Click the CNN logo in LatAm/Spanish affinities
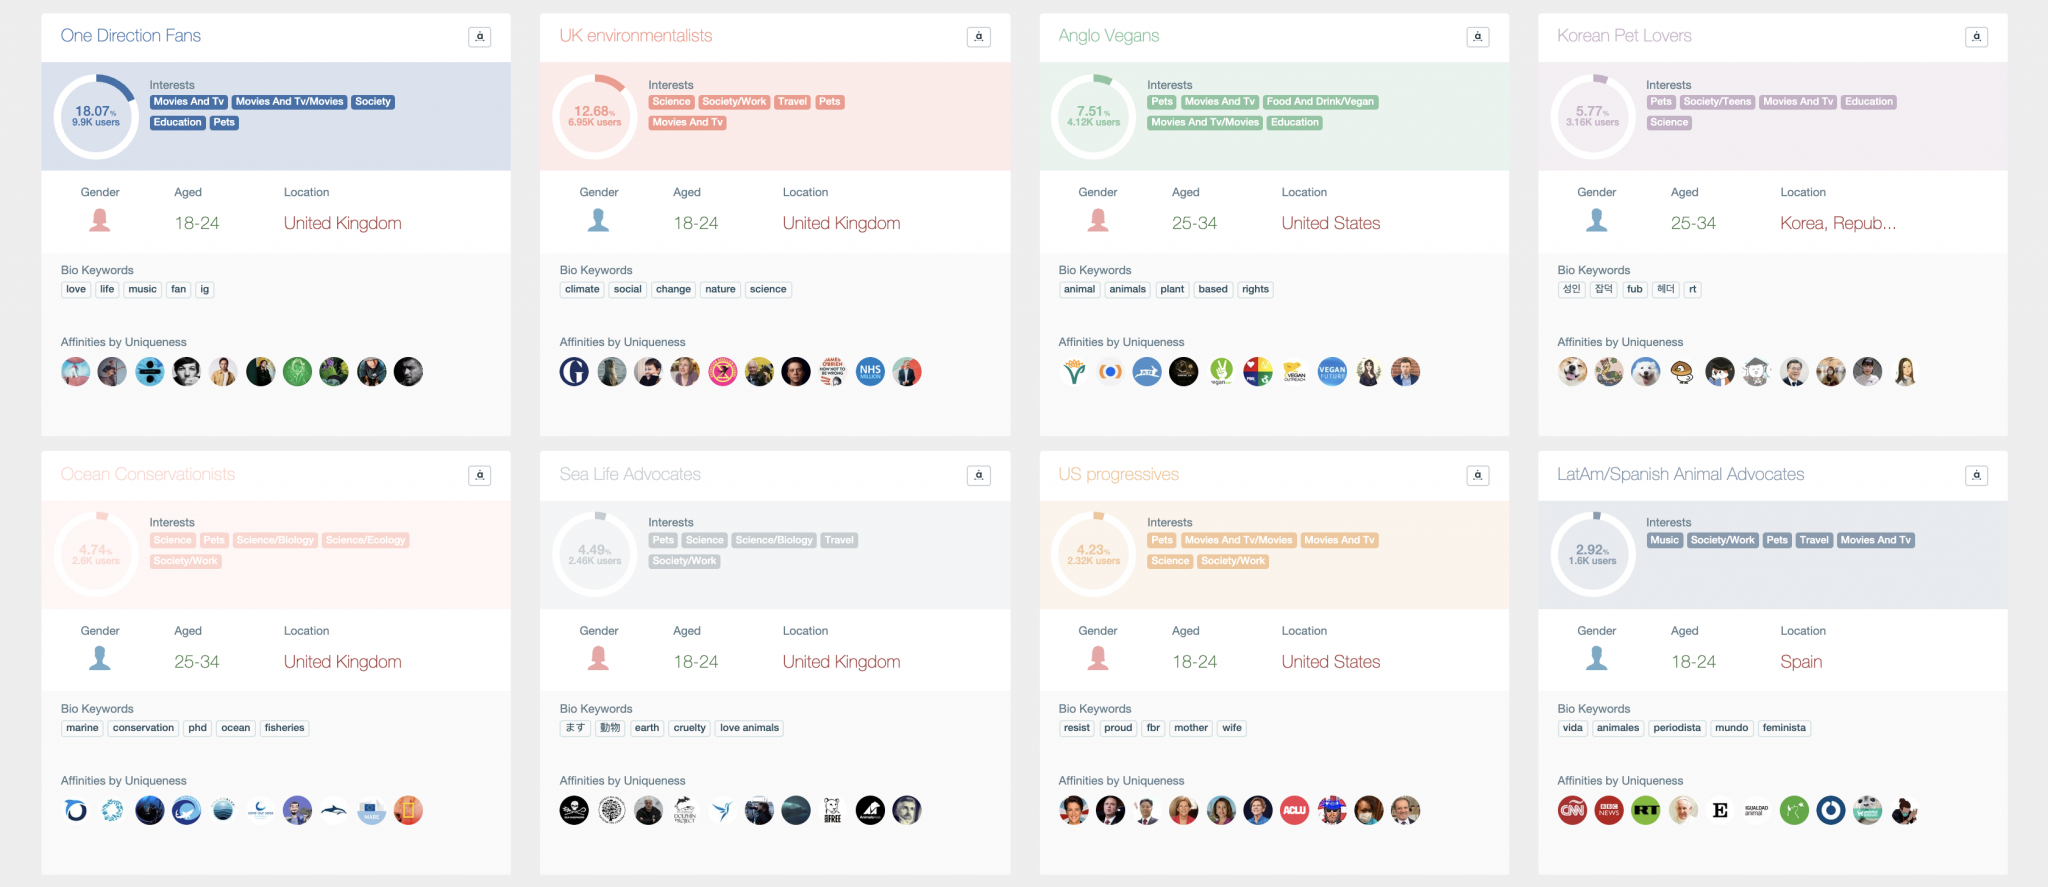2048x887 pixels. (1572, 810)
